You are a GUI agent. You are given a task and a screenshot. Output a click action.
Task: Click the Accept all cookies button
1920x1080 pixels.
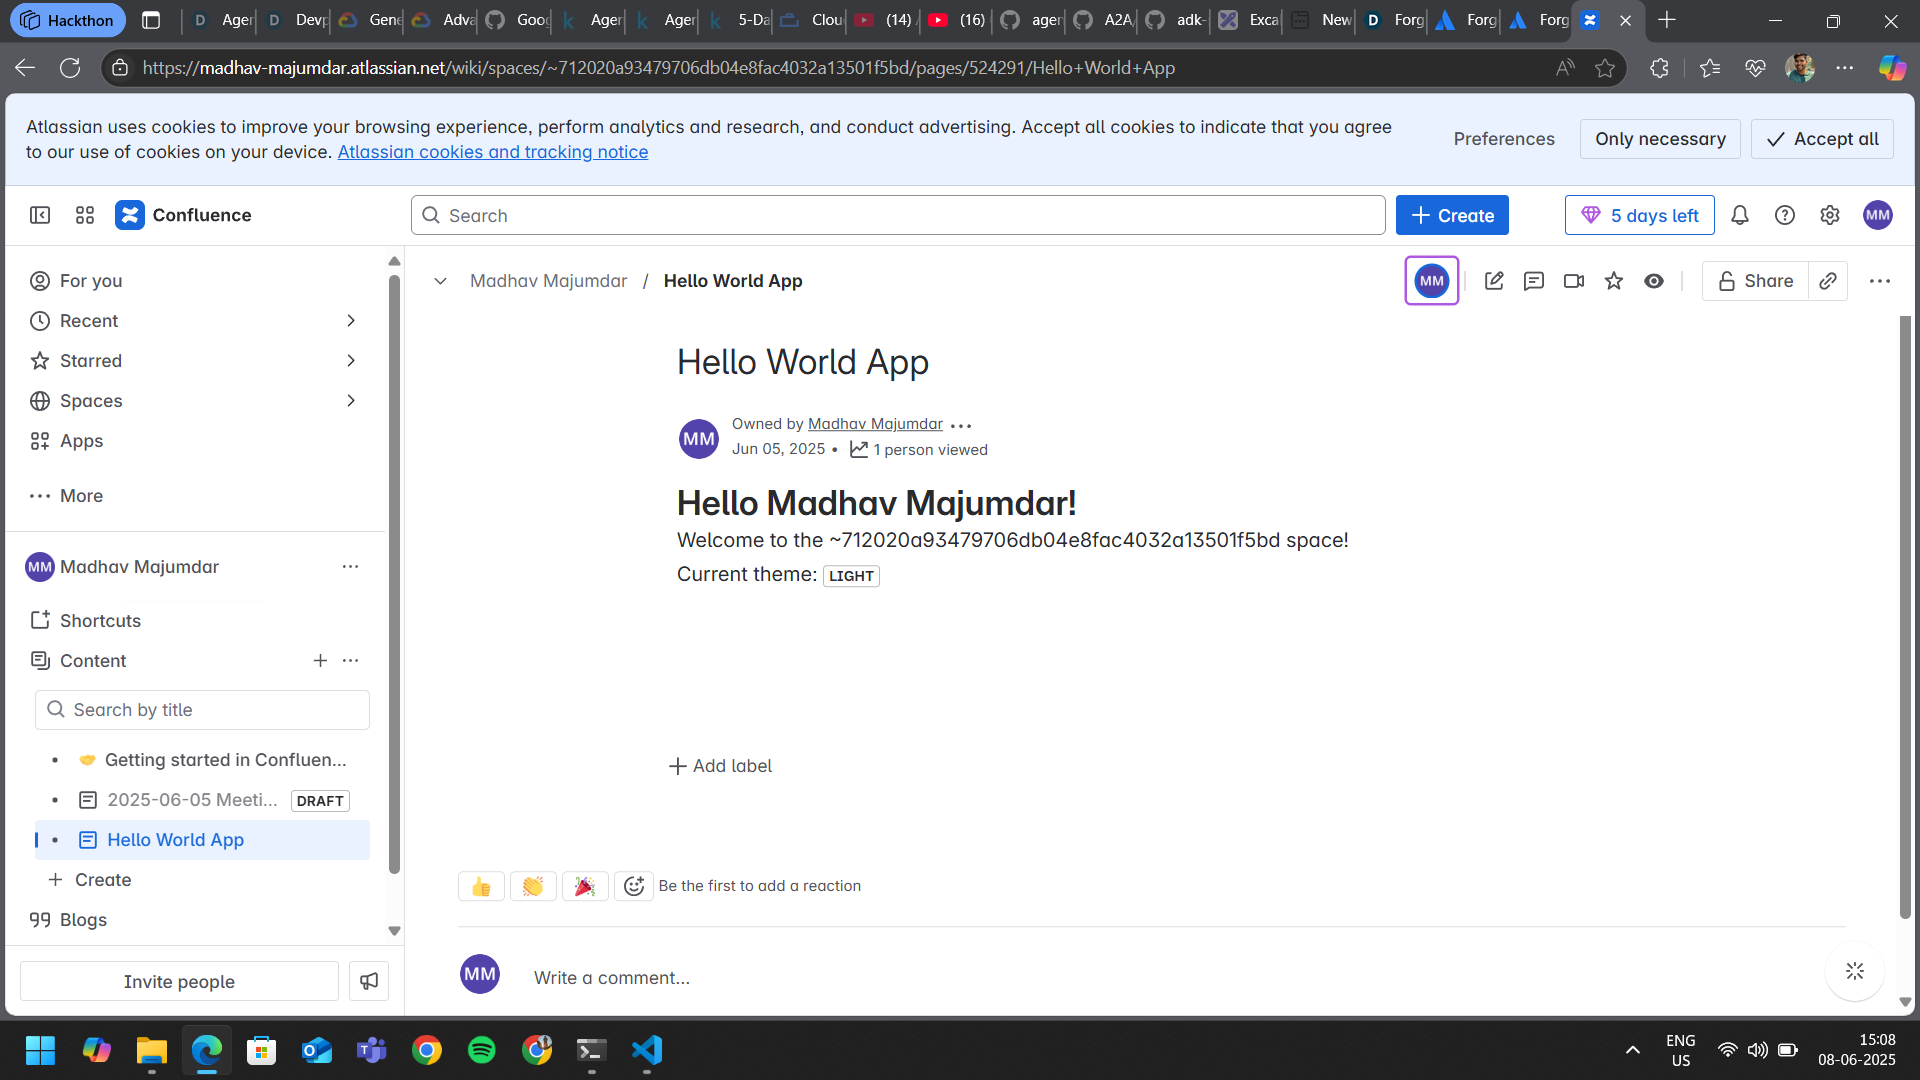(1822, 139)
